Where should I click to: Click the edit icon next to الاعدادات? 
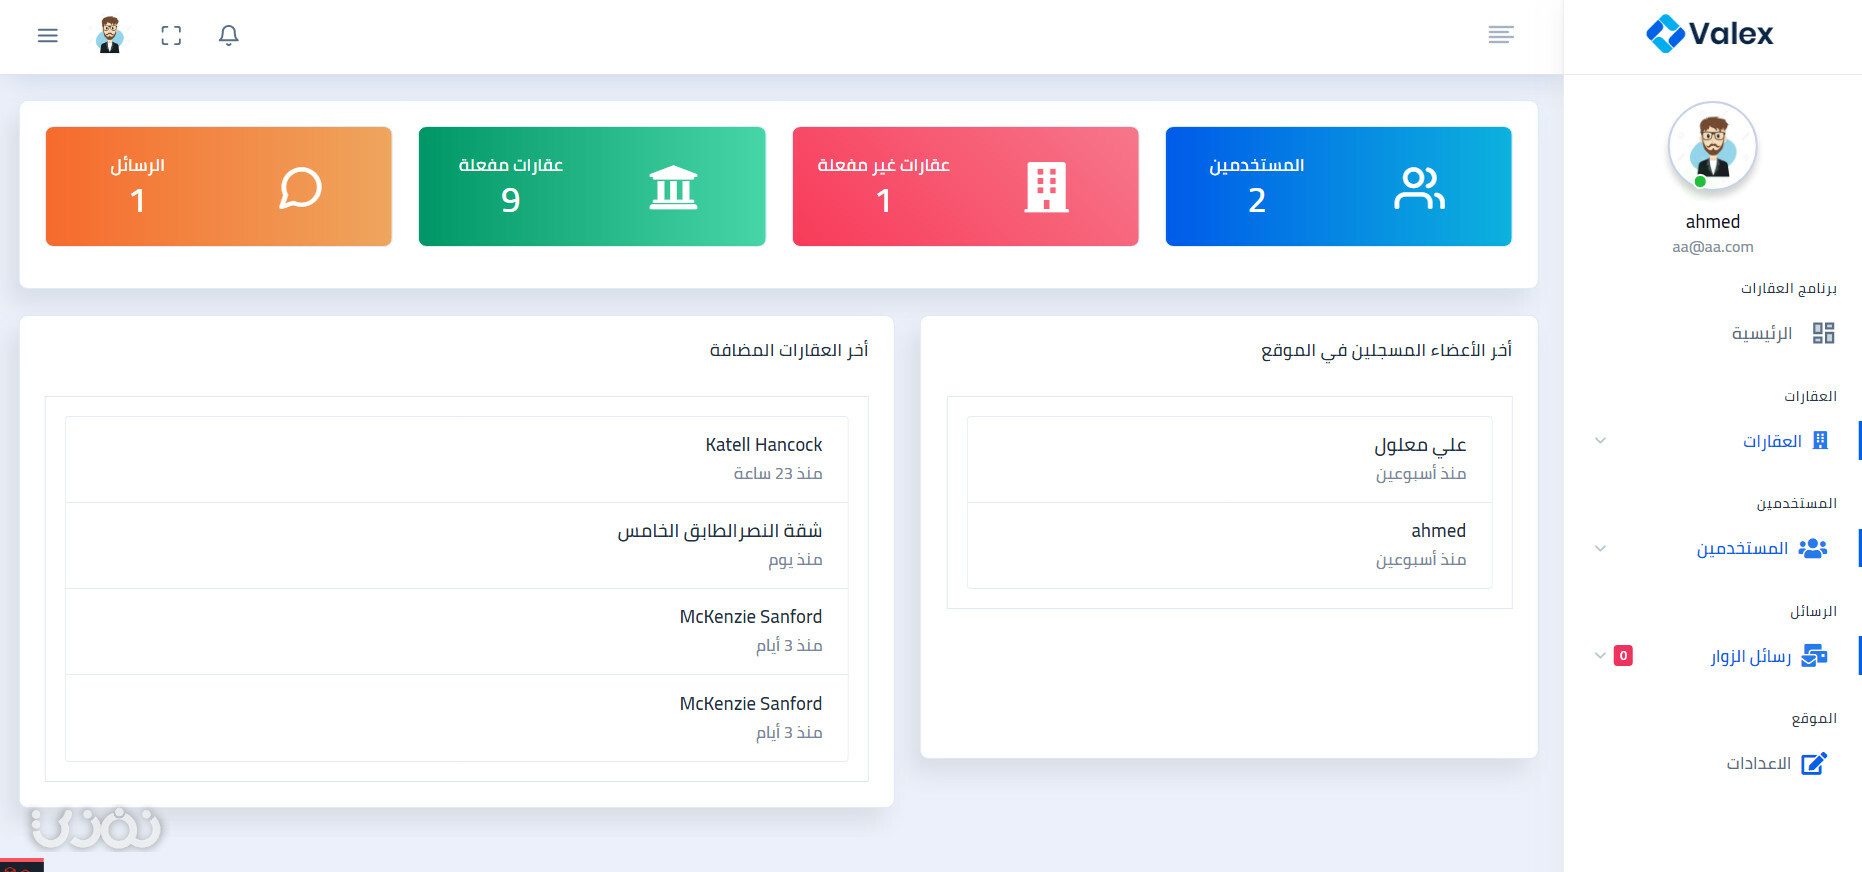(x=1814, y=764)
